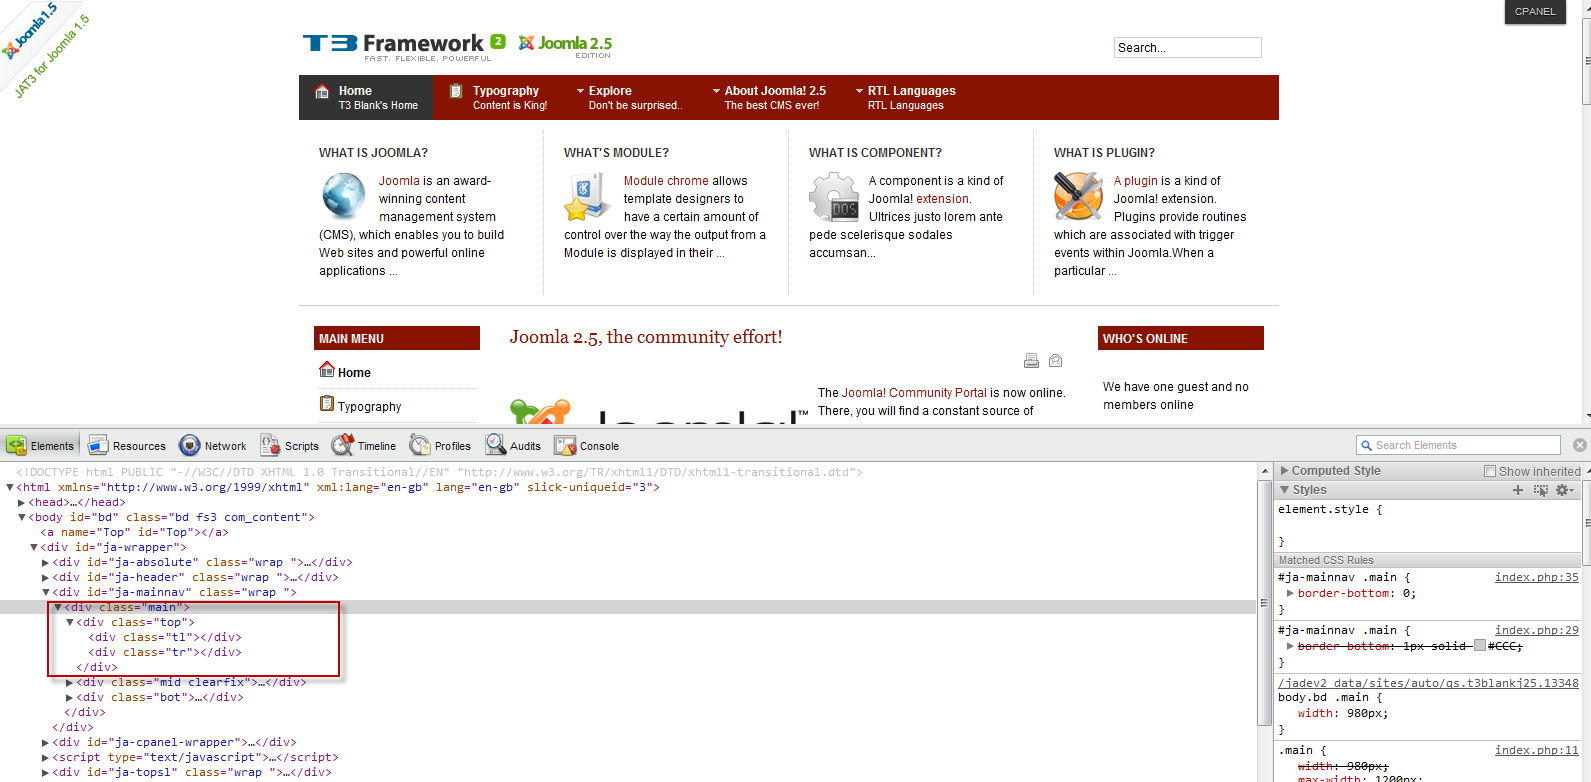
Task: Toggle the Show inherited checkbox
Action: (1490, 471)
